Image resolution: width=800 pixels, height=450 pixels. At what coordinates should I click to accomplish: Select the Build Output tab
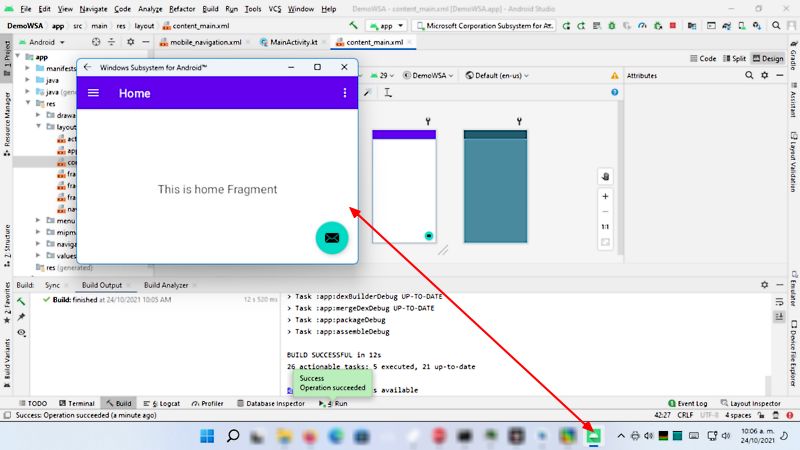tap(102, 285)
